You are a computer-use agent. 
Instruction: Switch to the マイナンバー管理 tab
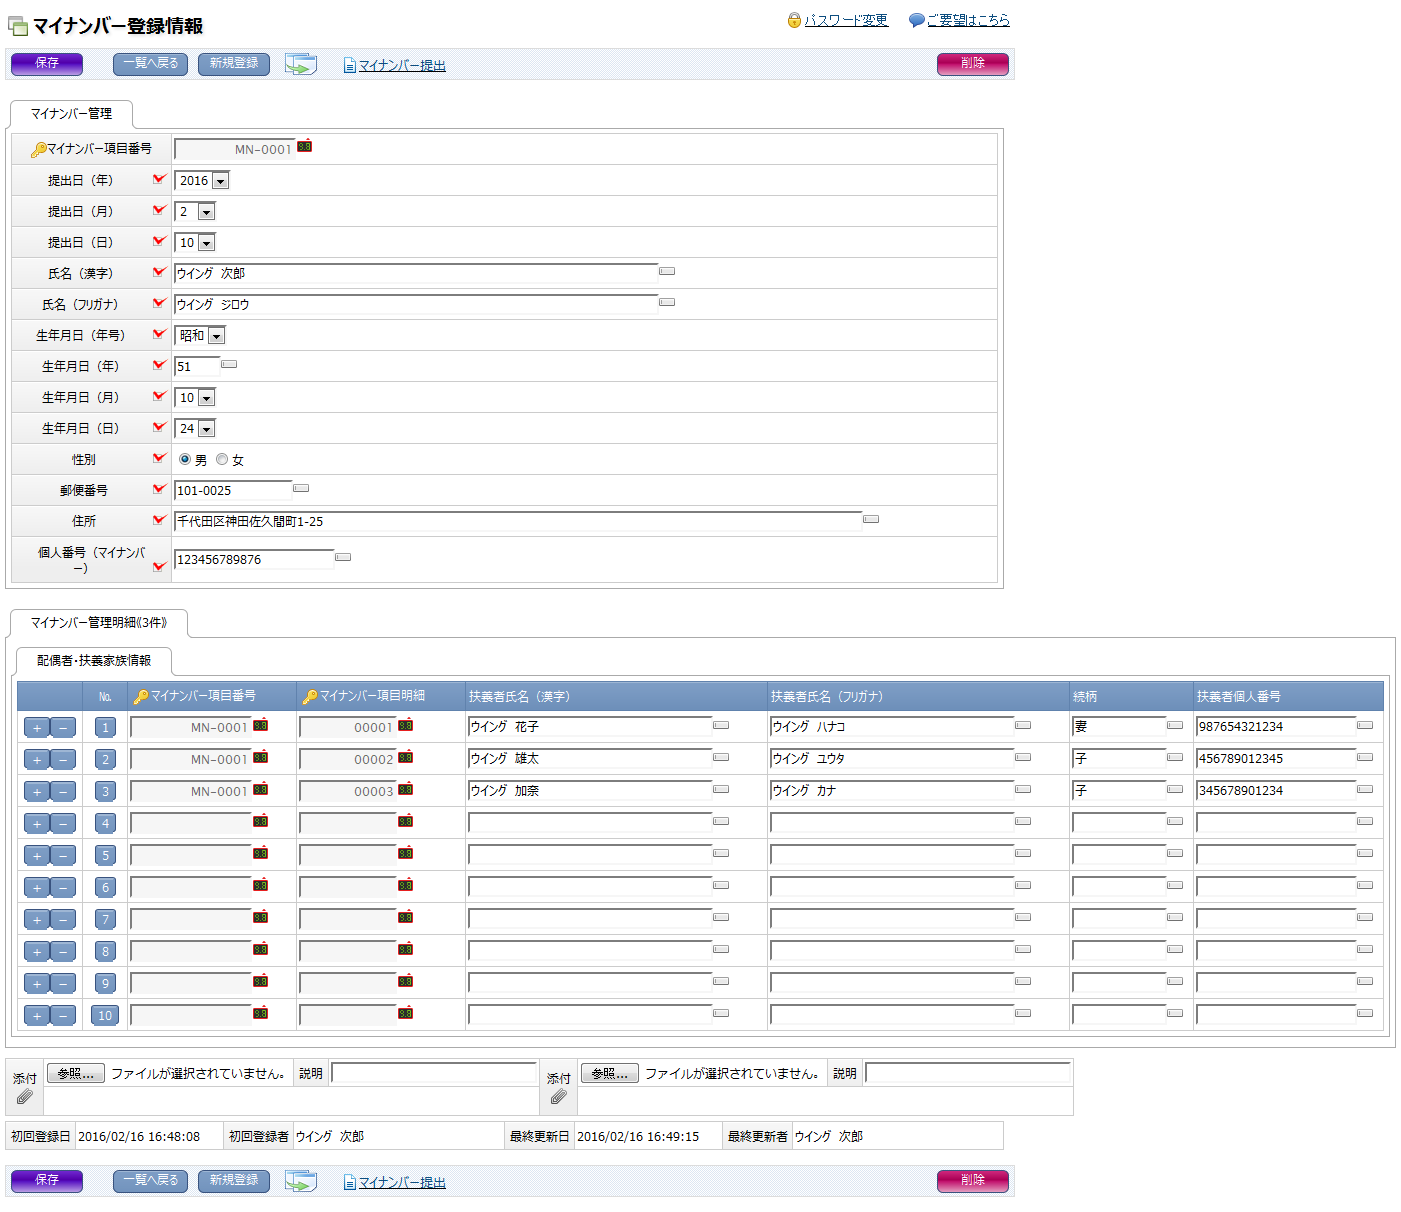[x=71, y=114]
